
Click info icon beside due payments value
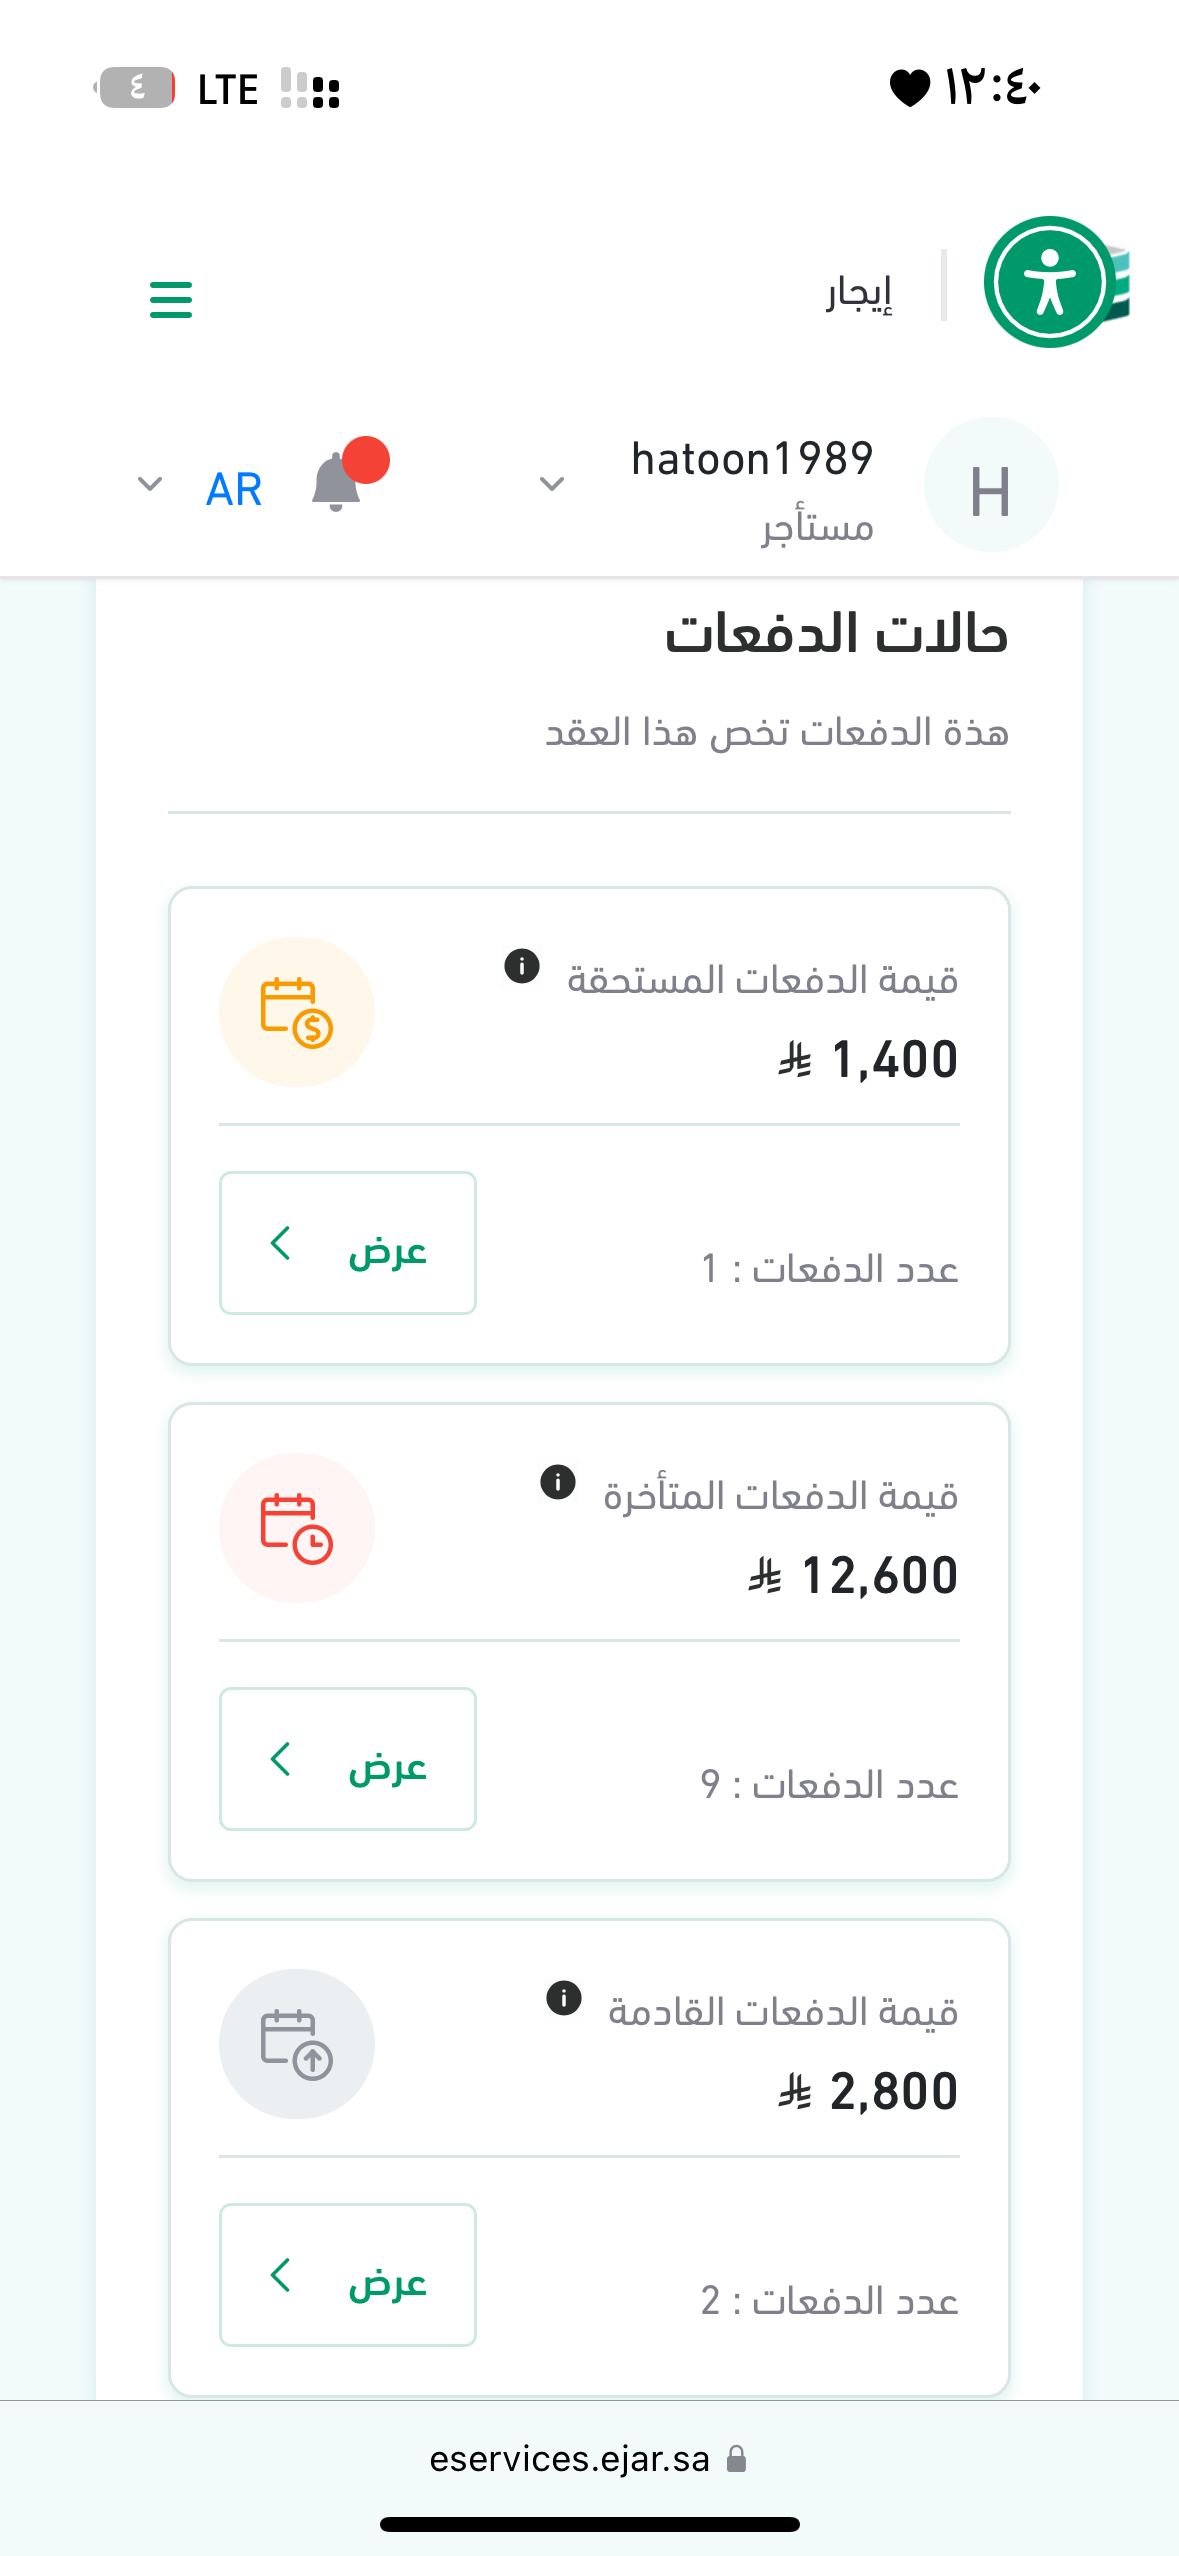[522, 966]
